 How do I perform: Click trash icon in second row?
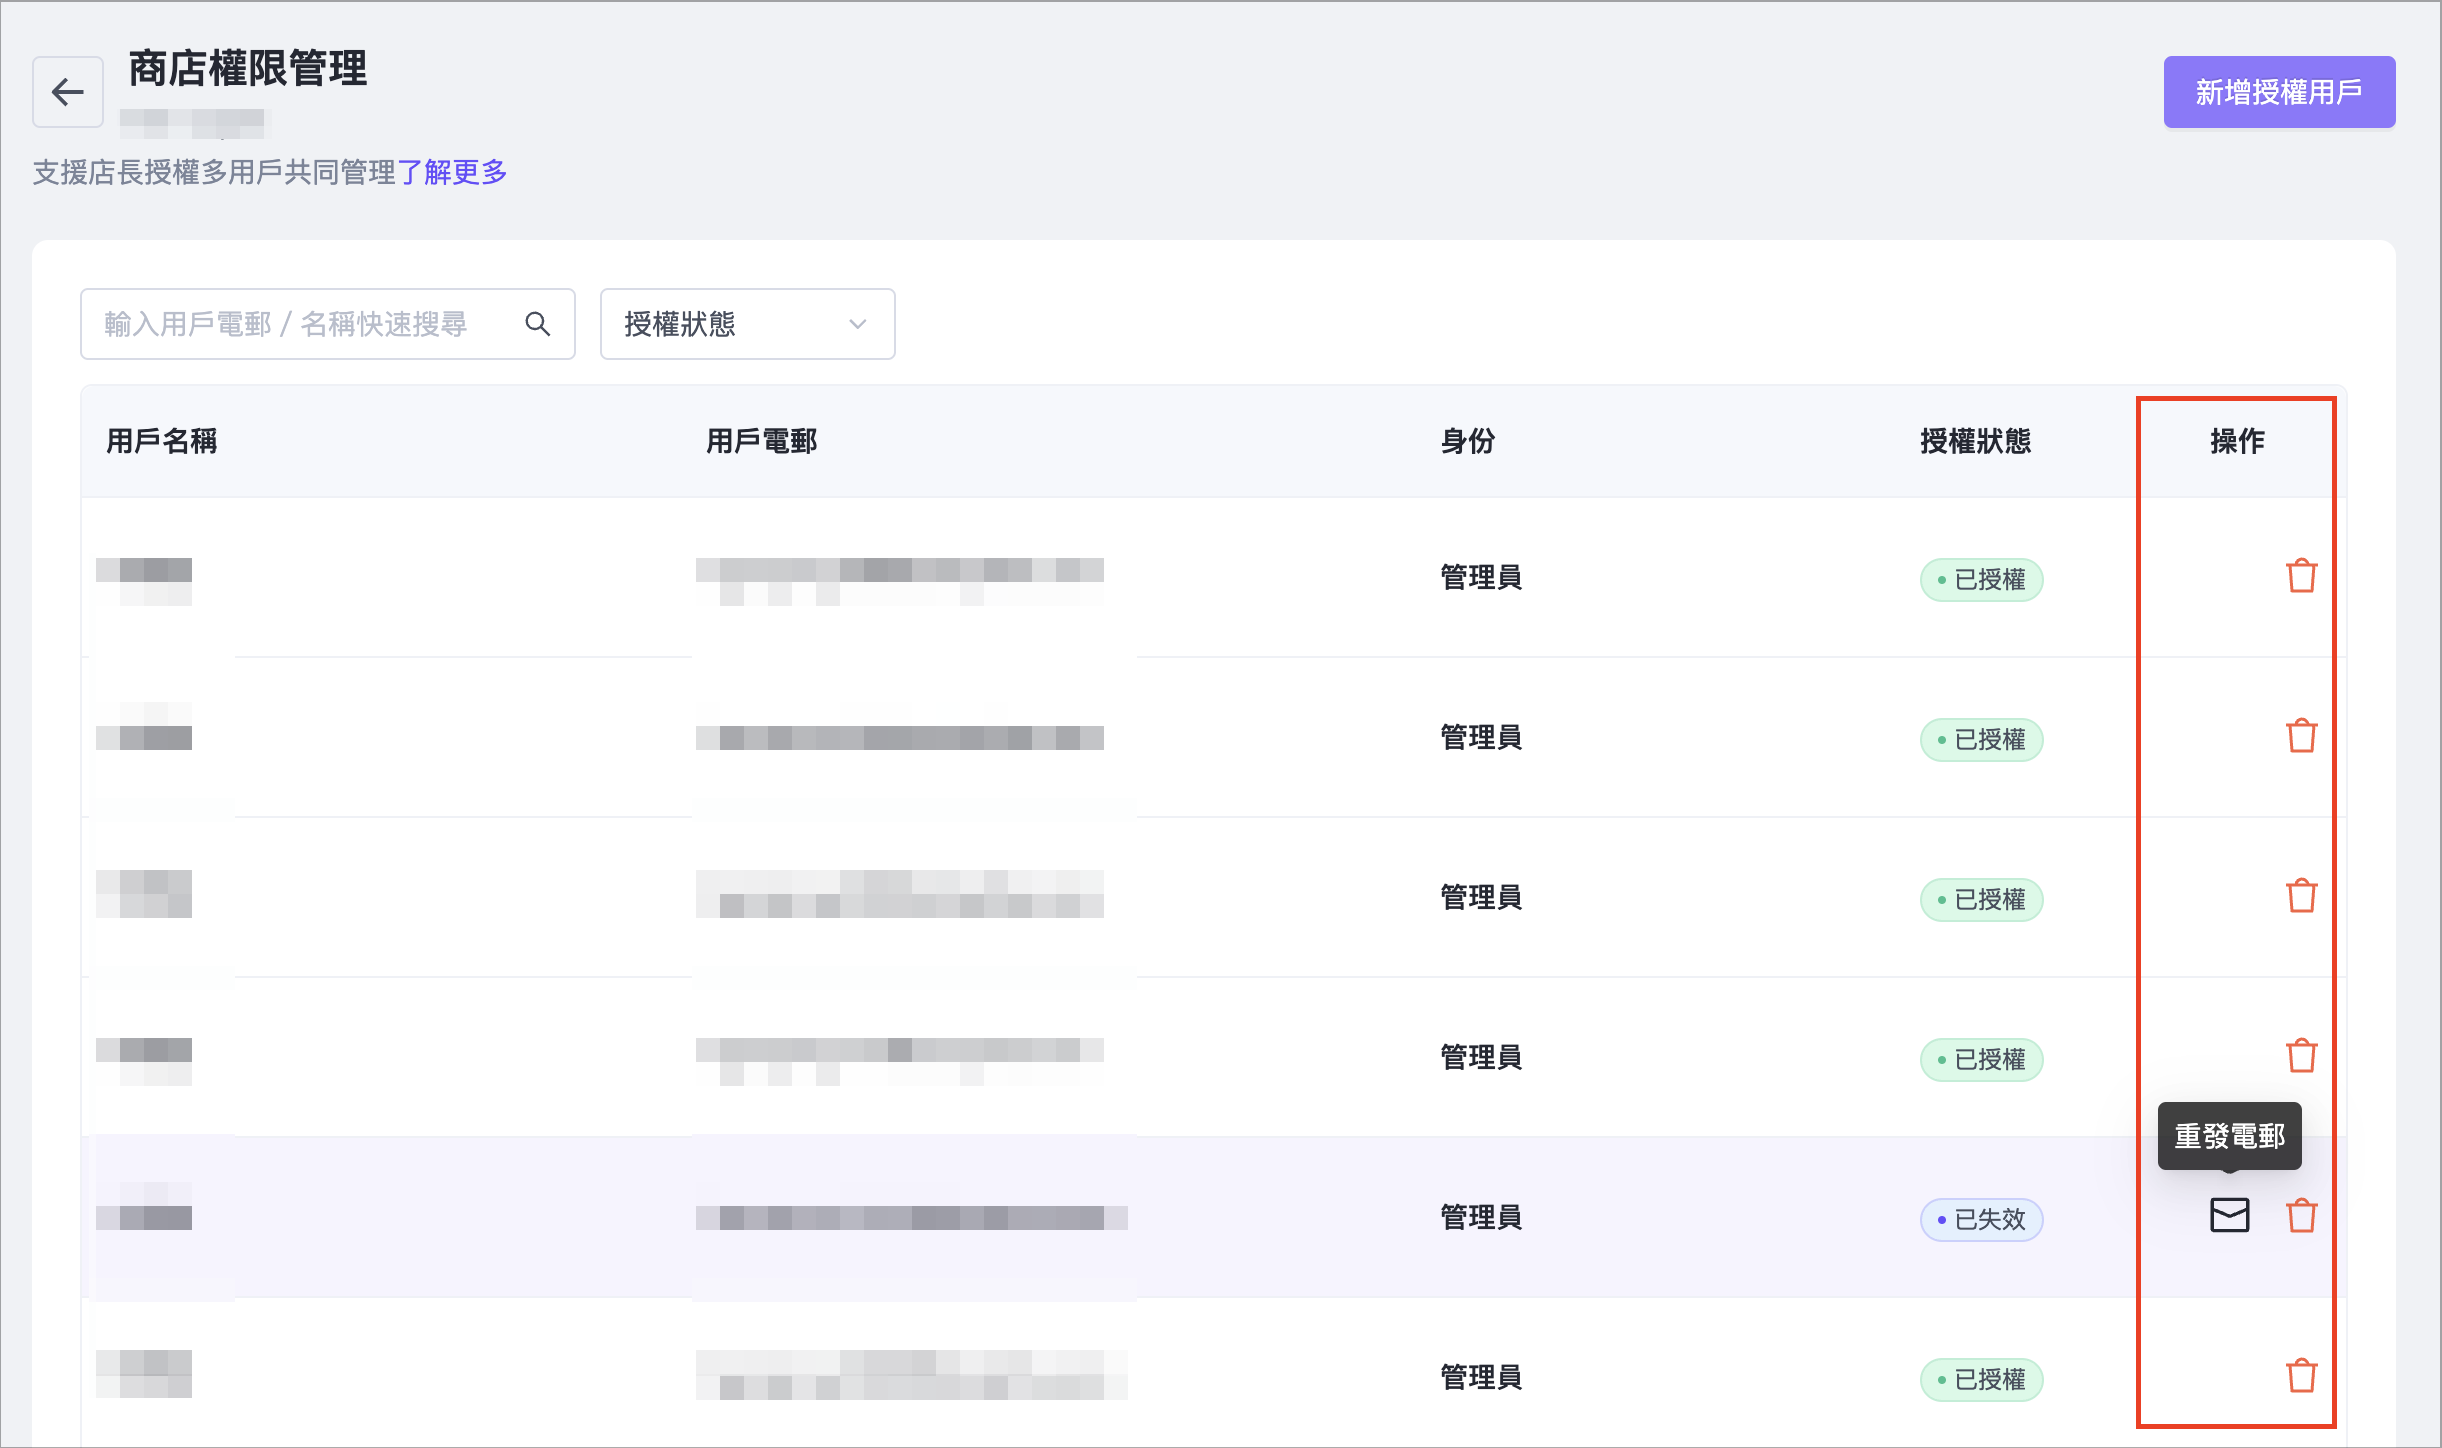point(2301,736)
